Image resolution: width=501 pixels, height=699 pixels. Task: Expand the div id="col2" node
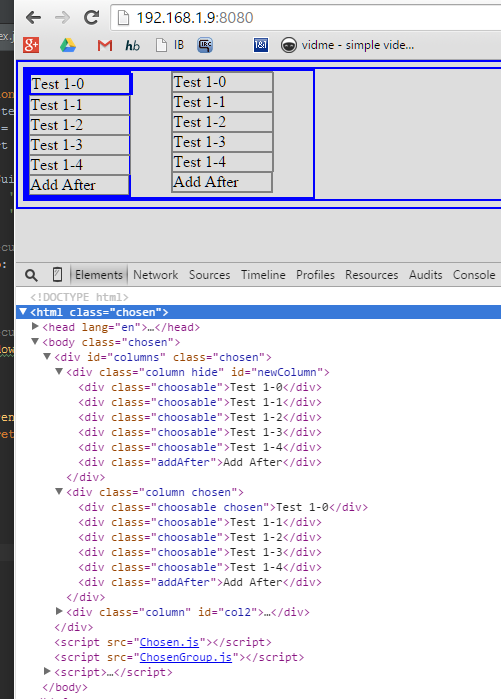[x=59, y=611]
